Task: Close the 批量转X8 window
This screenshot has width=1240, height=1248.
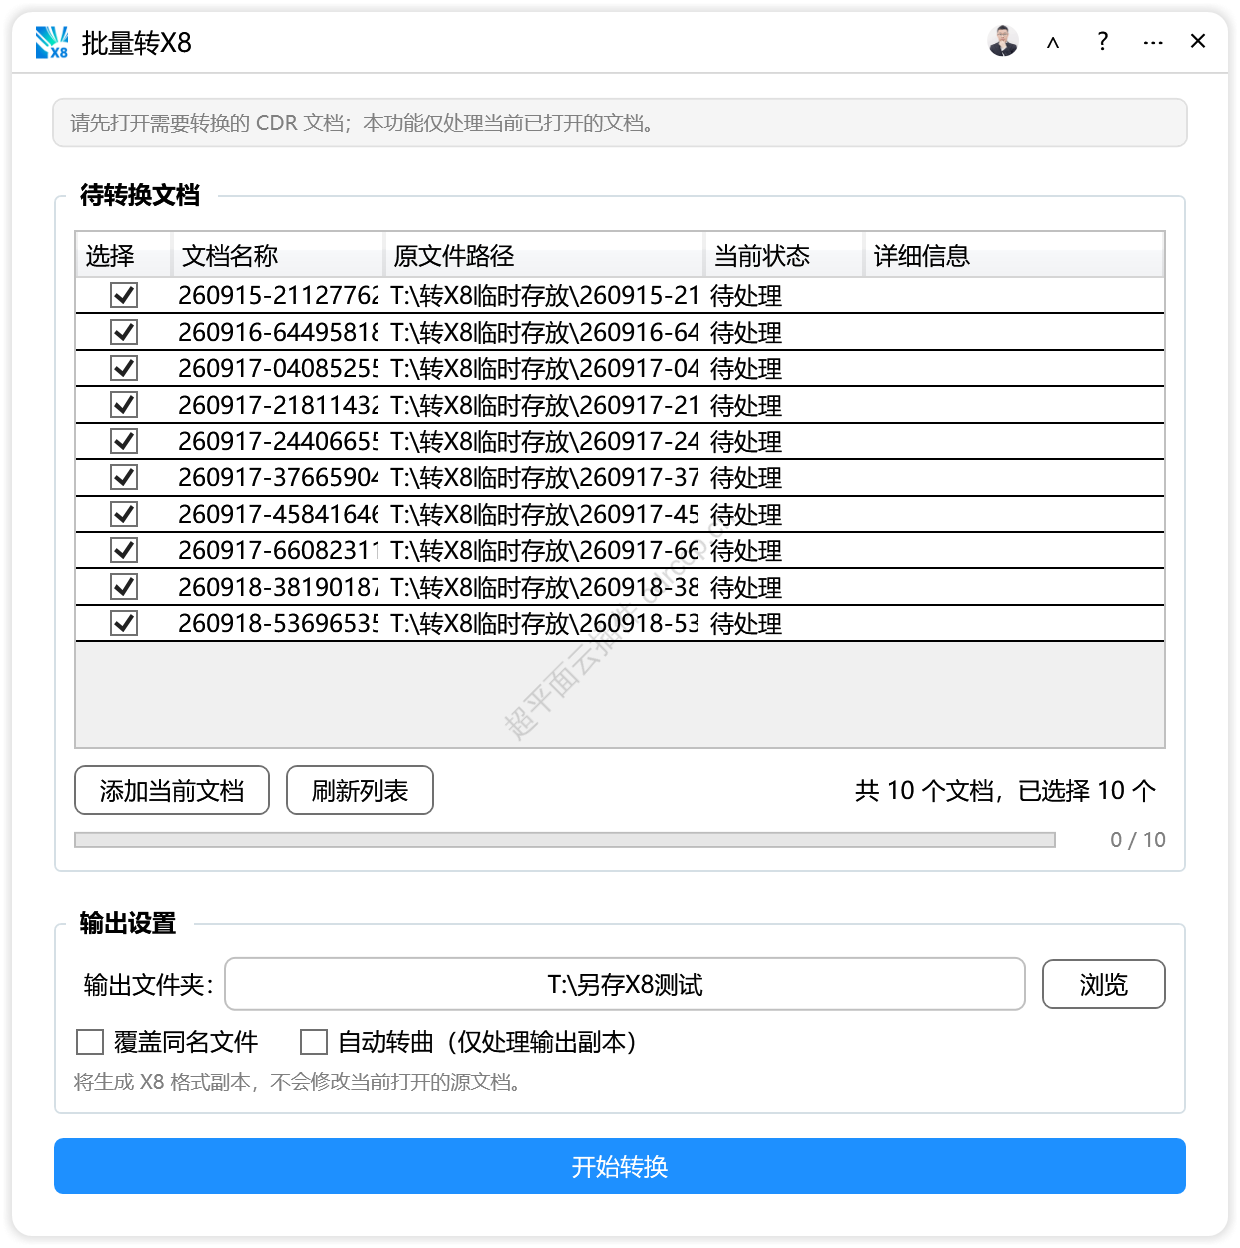Action: point(1198,41)
